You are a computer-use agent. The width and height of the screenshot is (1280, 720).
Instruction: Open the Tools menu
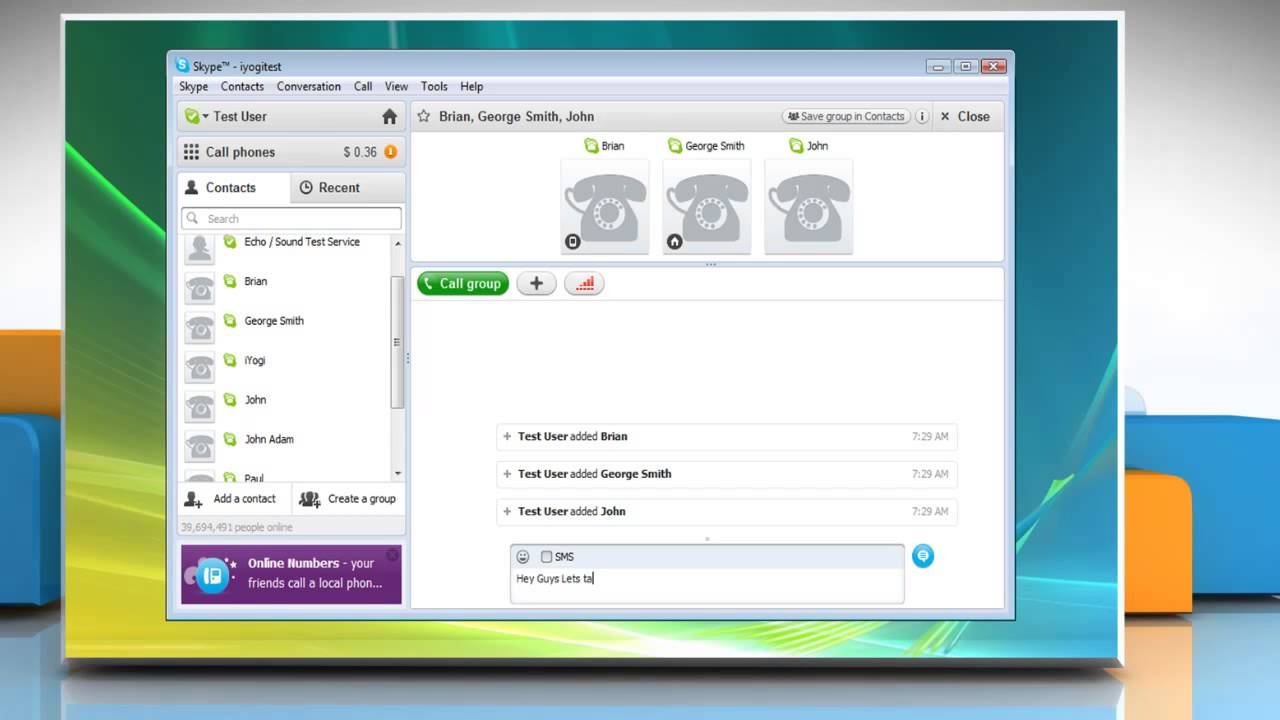434,87
